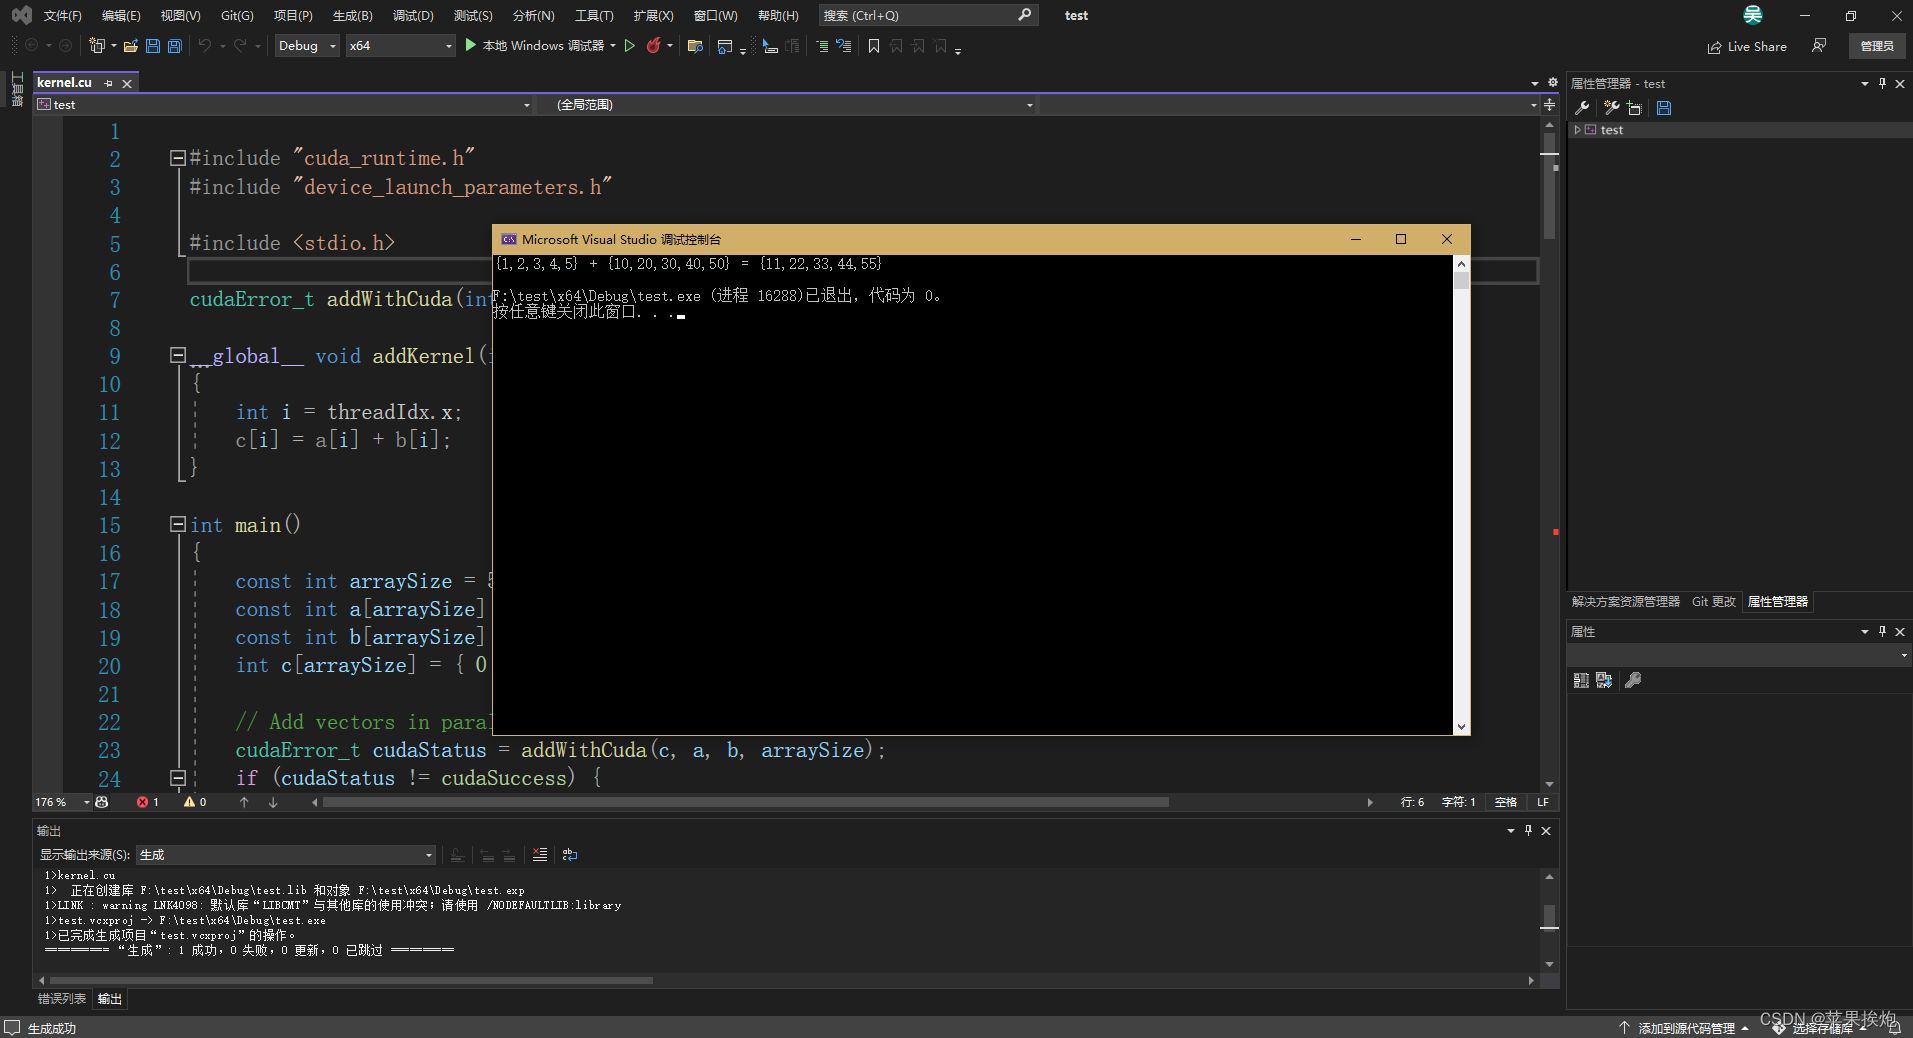Click the 管理员 button in title bar
Viewport: 1913px width, 1038px height.
(1875, 46)
